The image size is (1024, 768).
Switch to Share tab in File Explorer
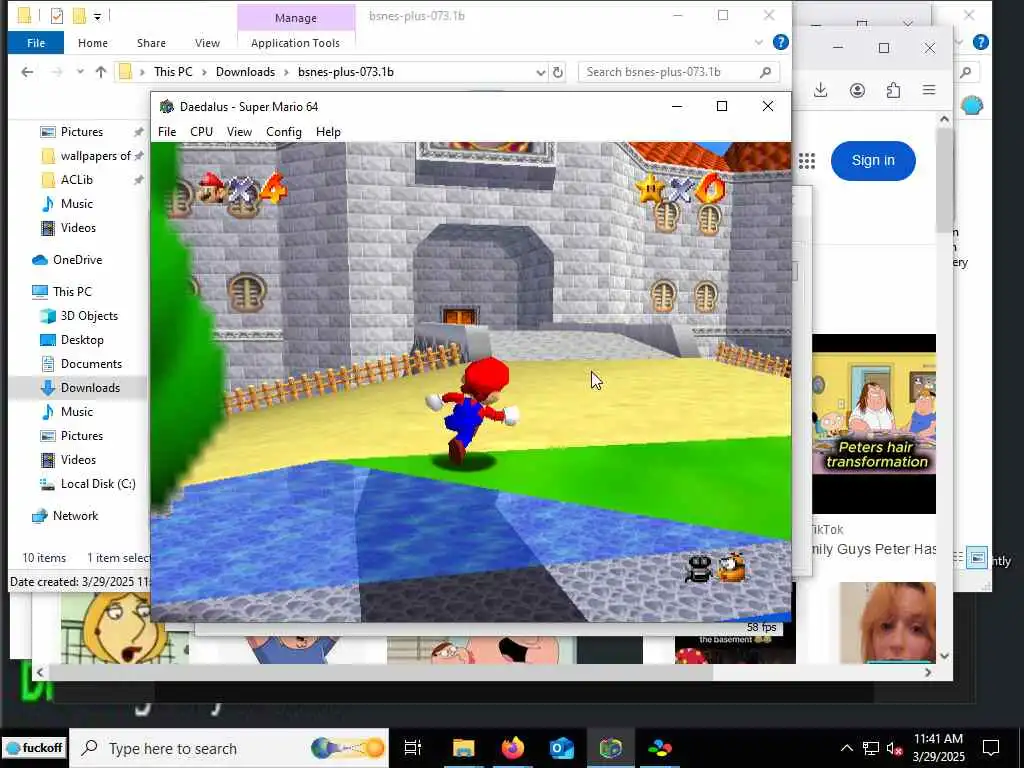151,43
